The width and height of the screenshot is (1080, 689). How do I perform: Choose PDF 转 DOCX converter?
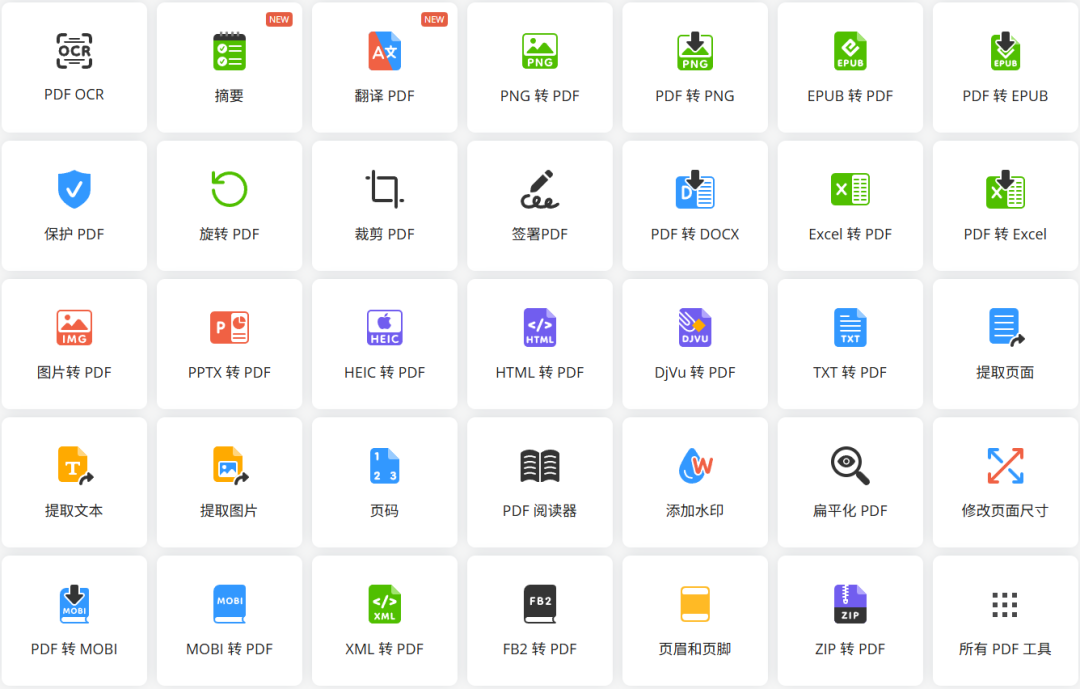[x=695, y=206]
